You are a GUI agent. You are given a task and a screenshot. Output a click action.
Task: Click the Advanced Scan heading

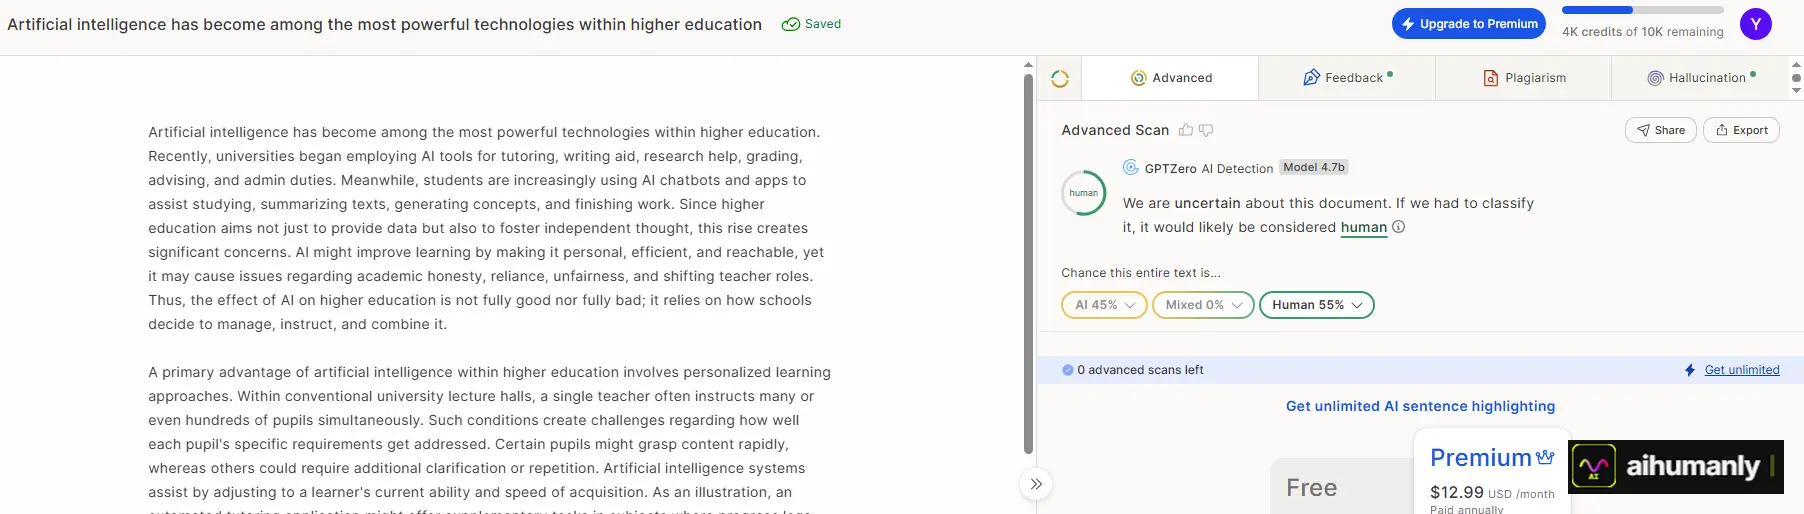click(1115, 130)
